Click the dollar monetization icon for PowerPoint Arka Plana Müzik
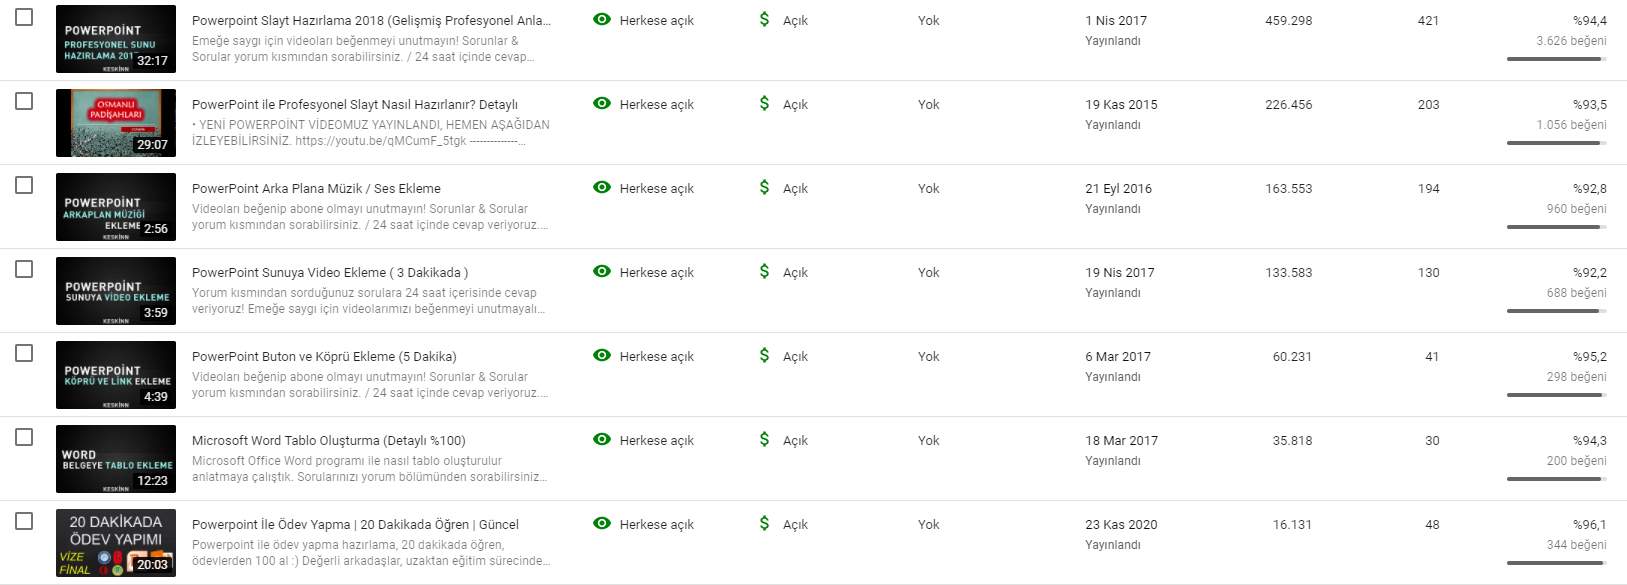The image size is (1627, 585). (764, 187)
